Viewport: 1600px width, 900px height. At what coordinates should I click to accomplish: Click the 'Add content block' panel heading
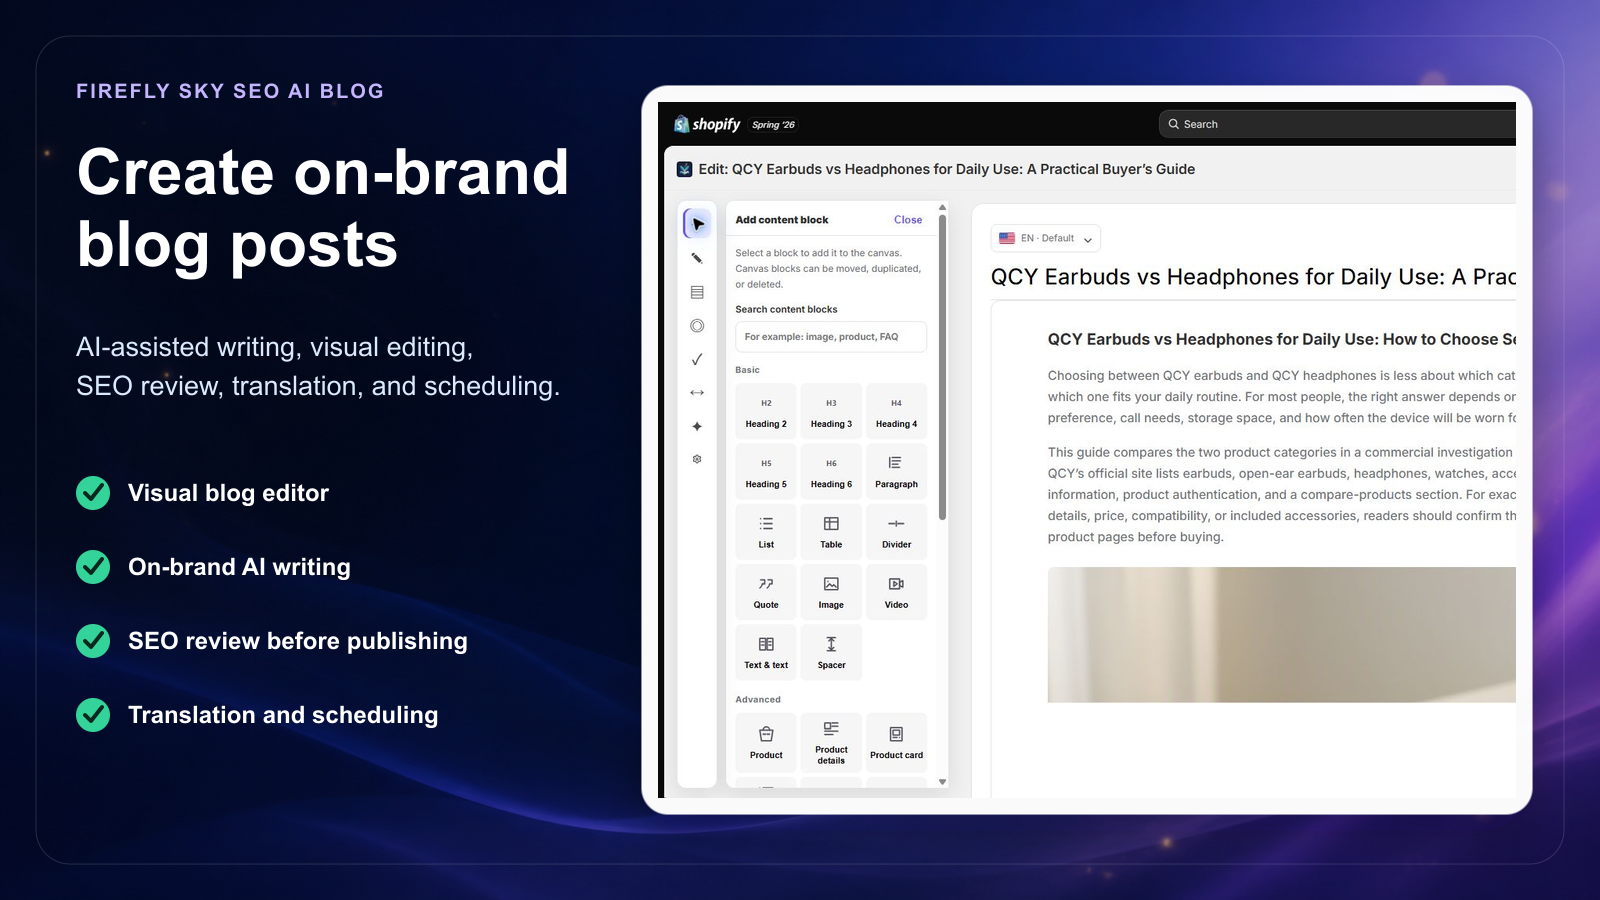[782, 220]
